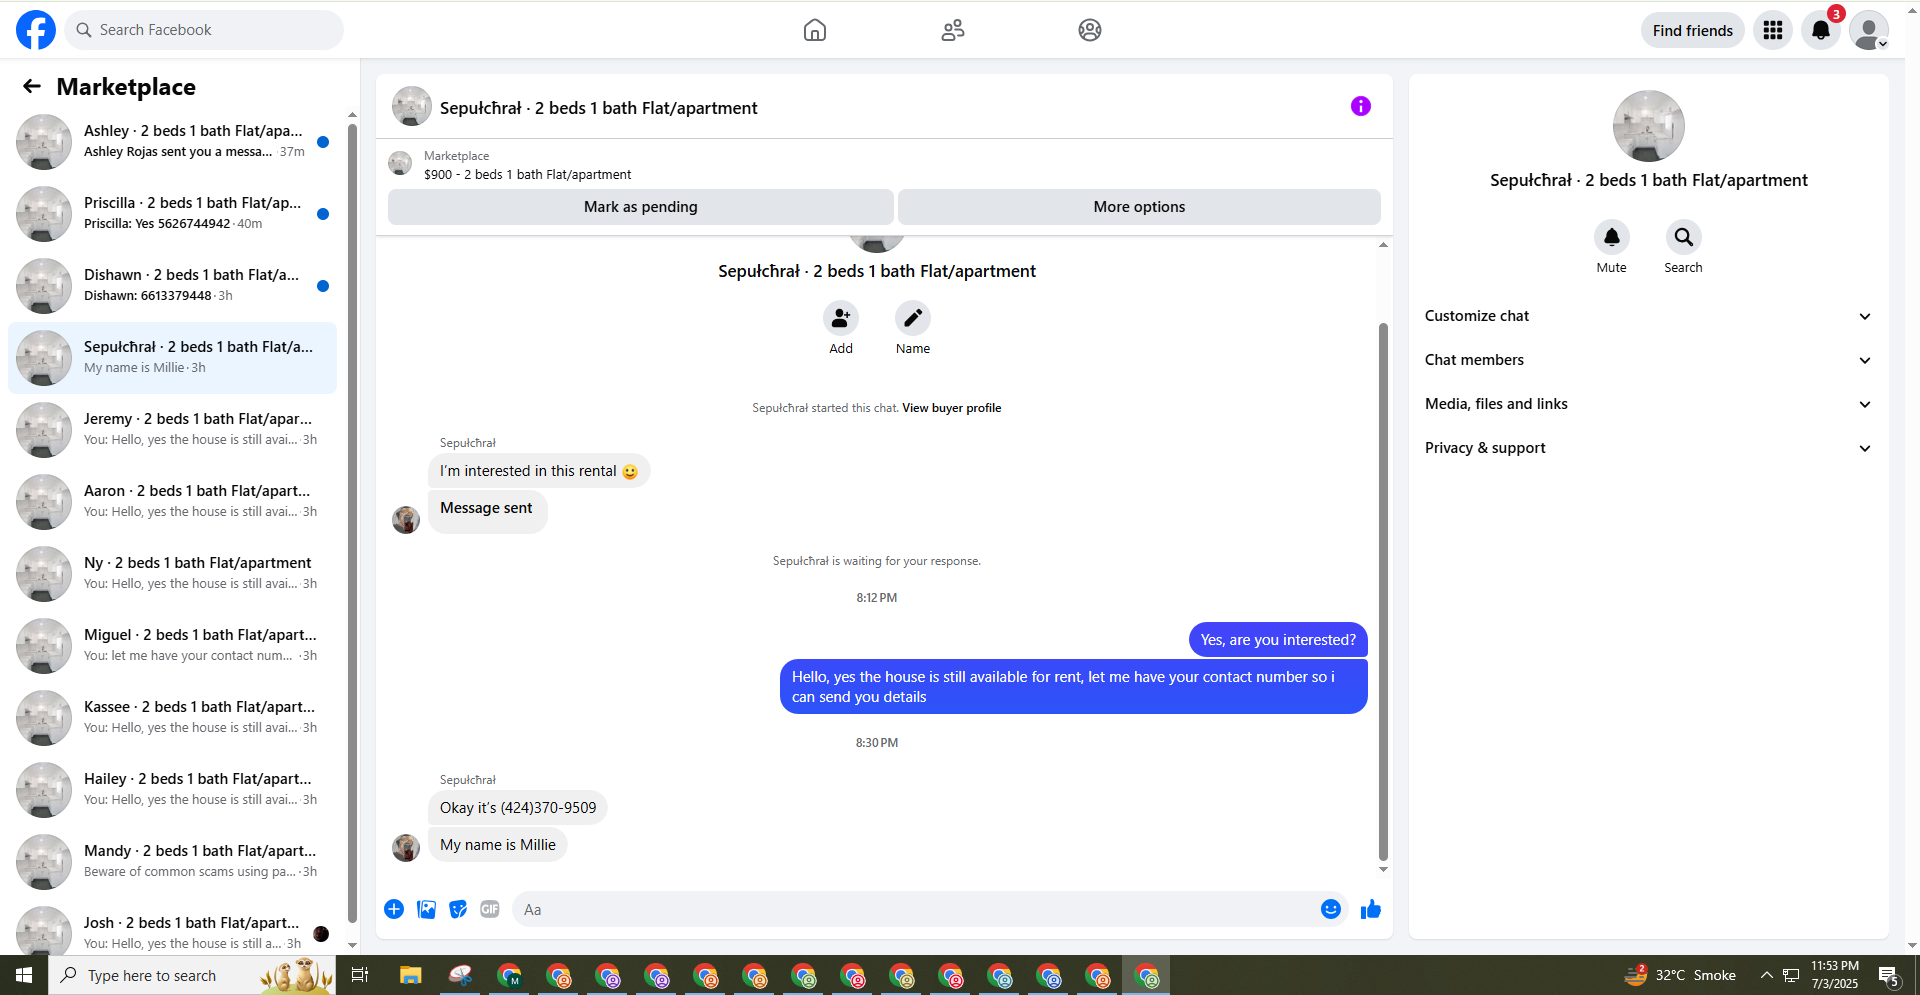Edit the chat Name pencil icon
The width and height of the screenshot is (1920, 995).
point(913,318)
